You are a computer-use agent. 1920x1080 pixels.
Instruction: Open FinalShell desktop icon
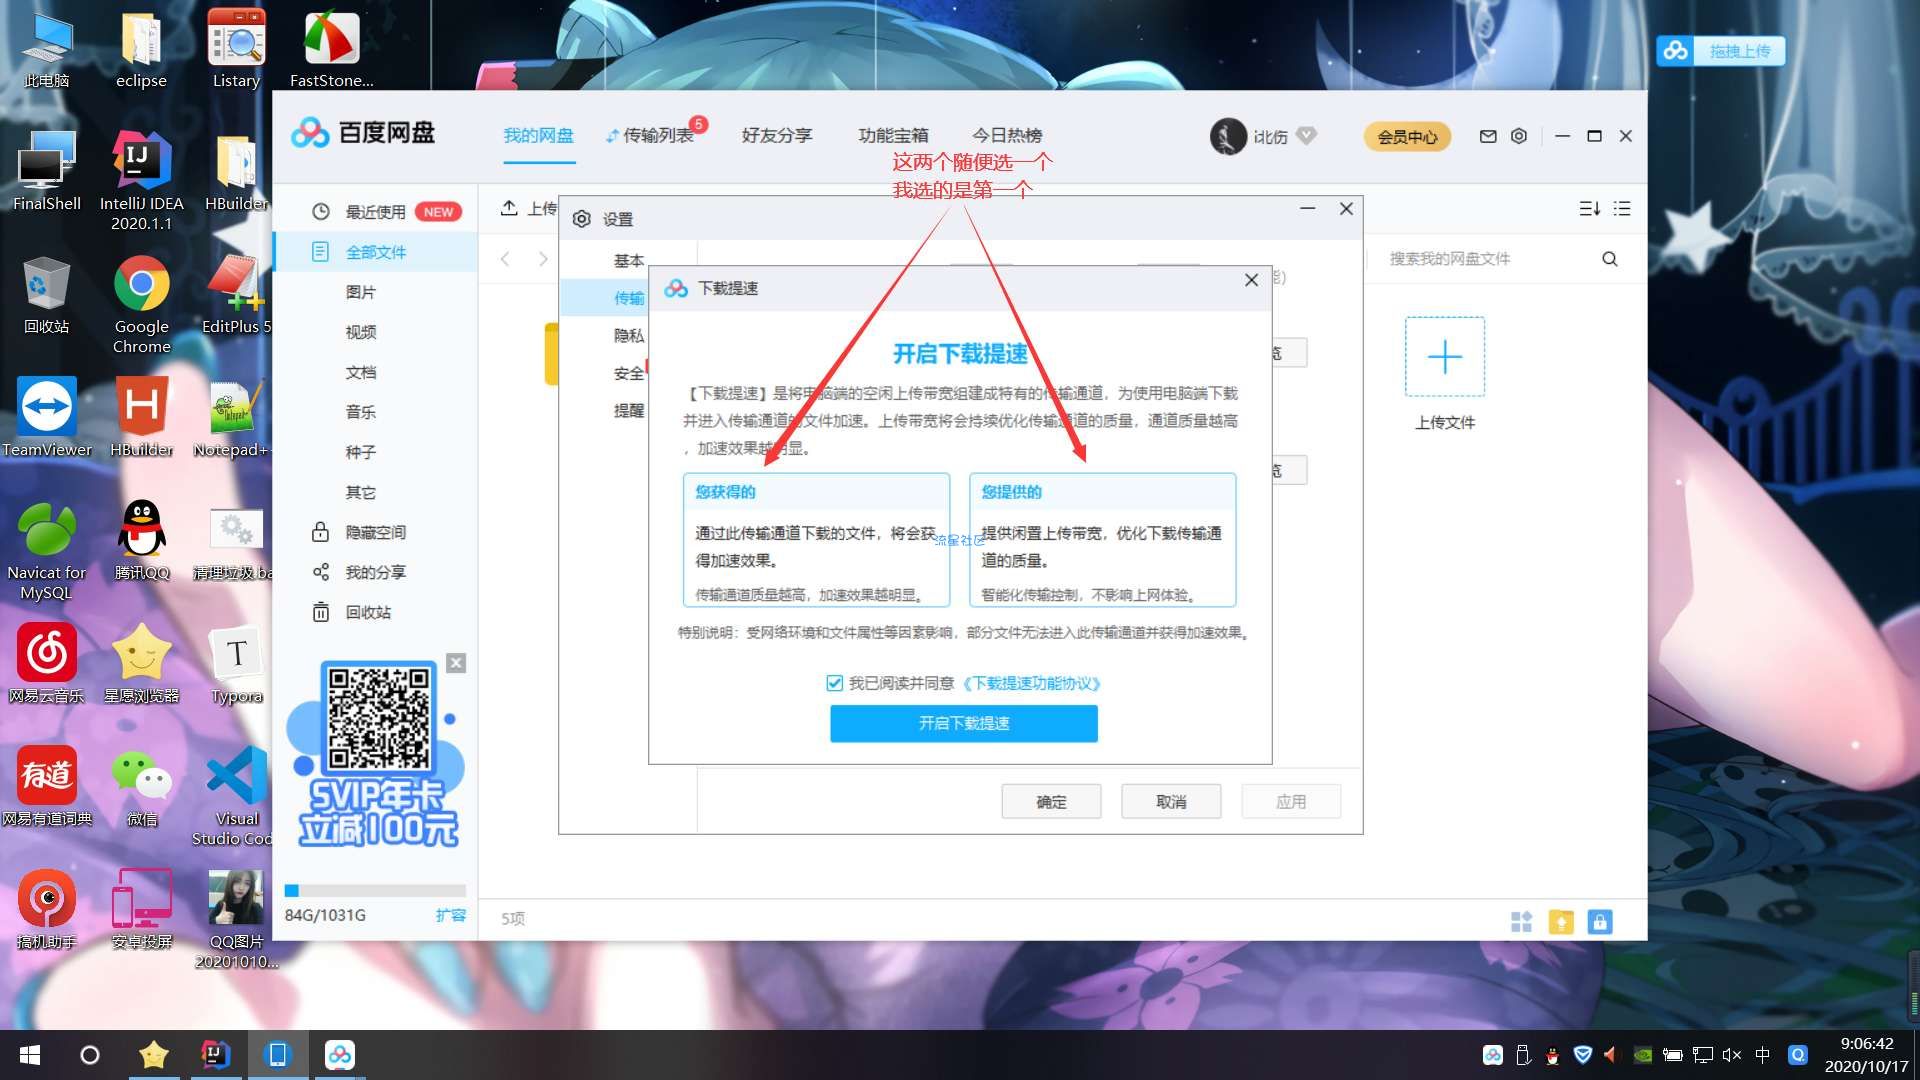47,171
